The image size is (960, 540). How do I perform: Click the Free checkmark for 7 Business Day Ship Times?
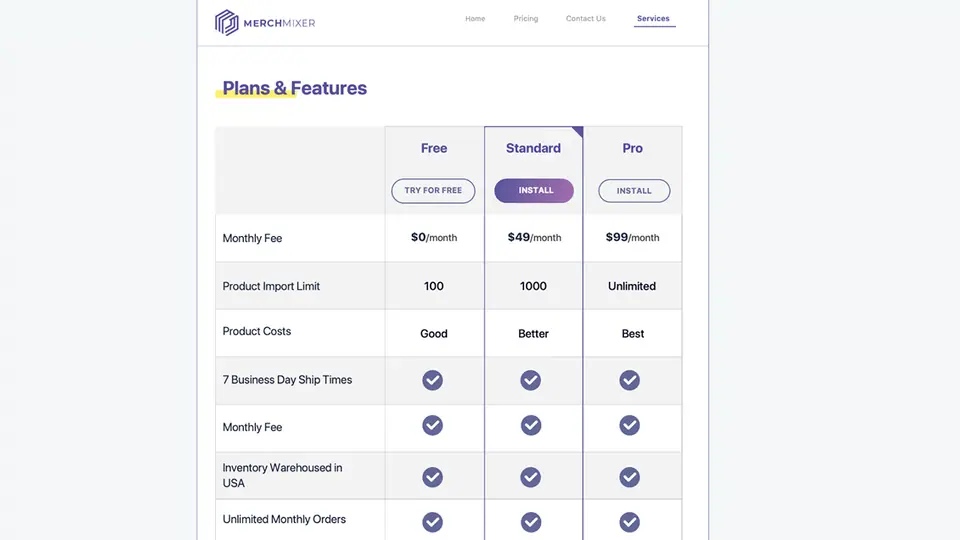point(432,380)
